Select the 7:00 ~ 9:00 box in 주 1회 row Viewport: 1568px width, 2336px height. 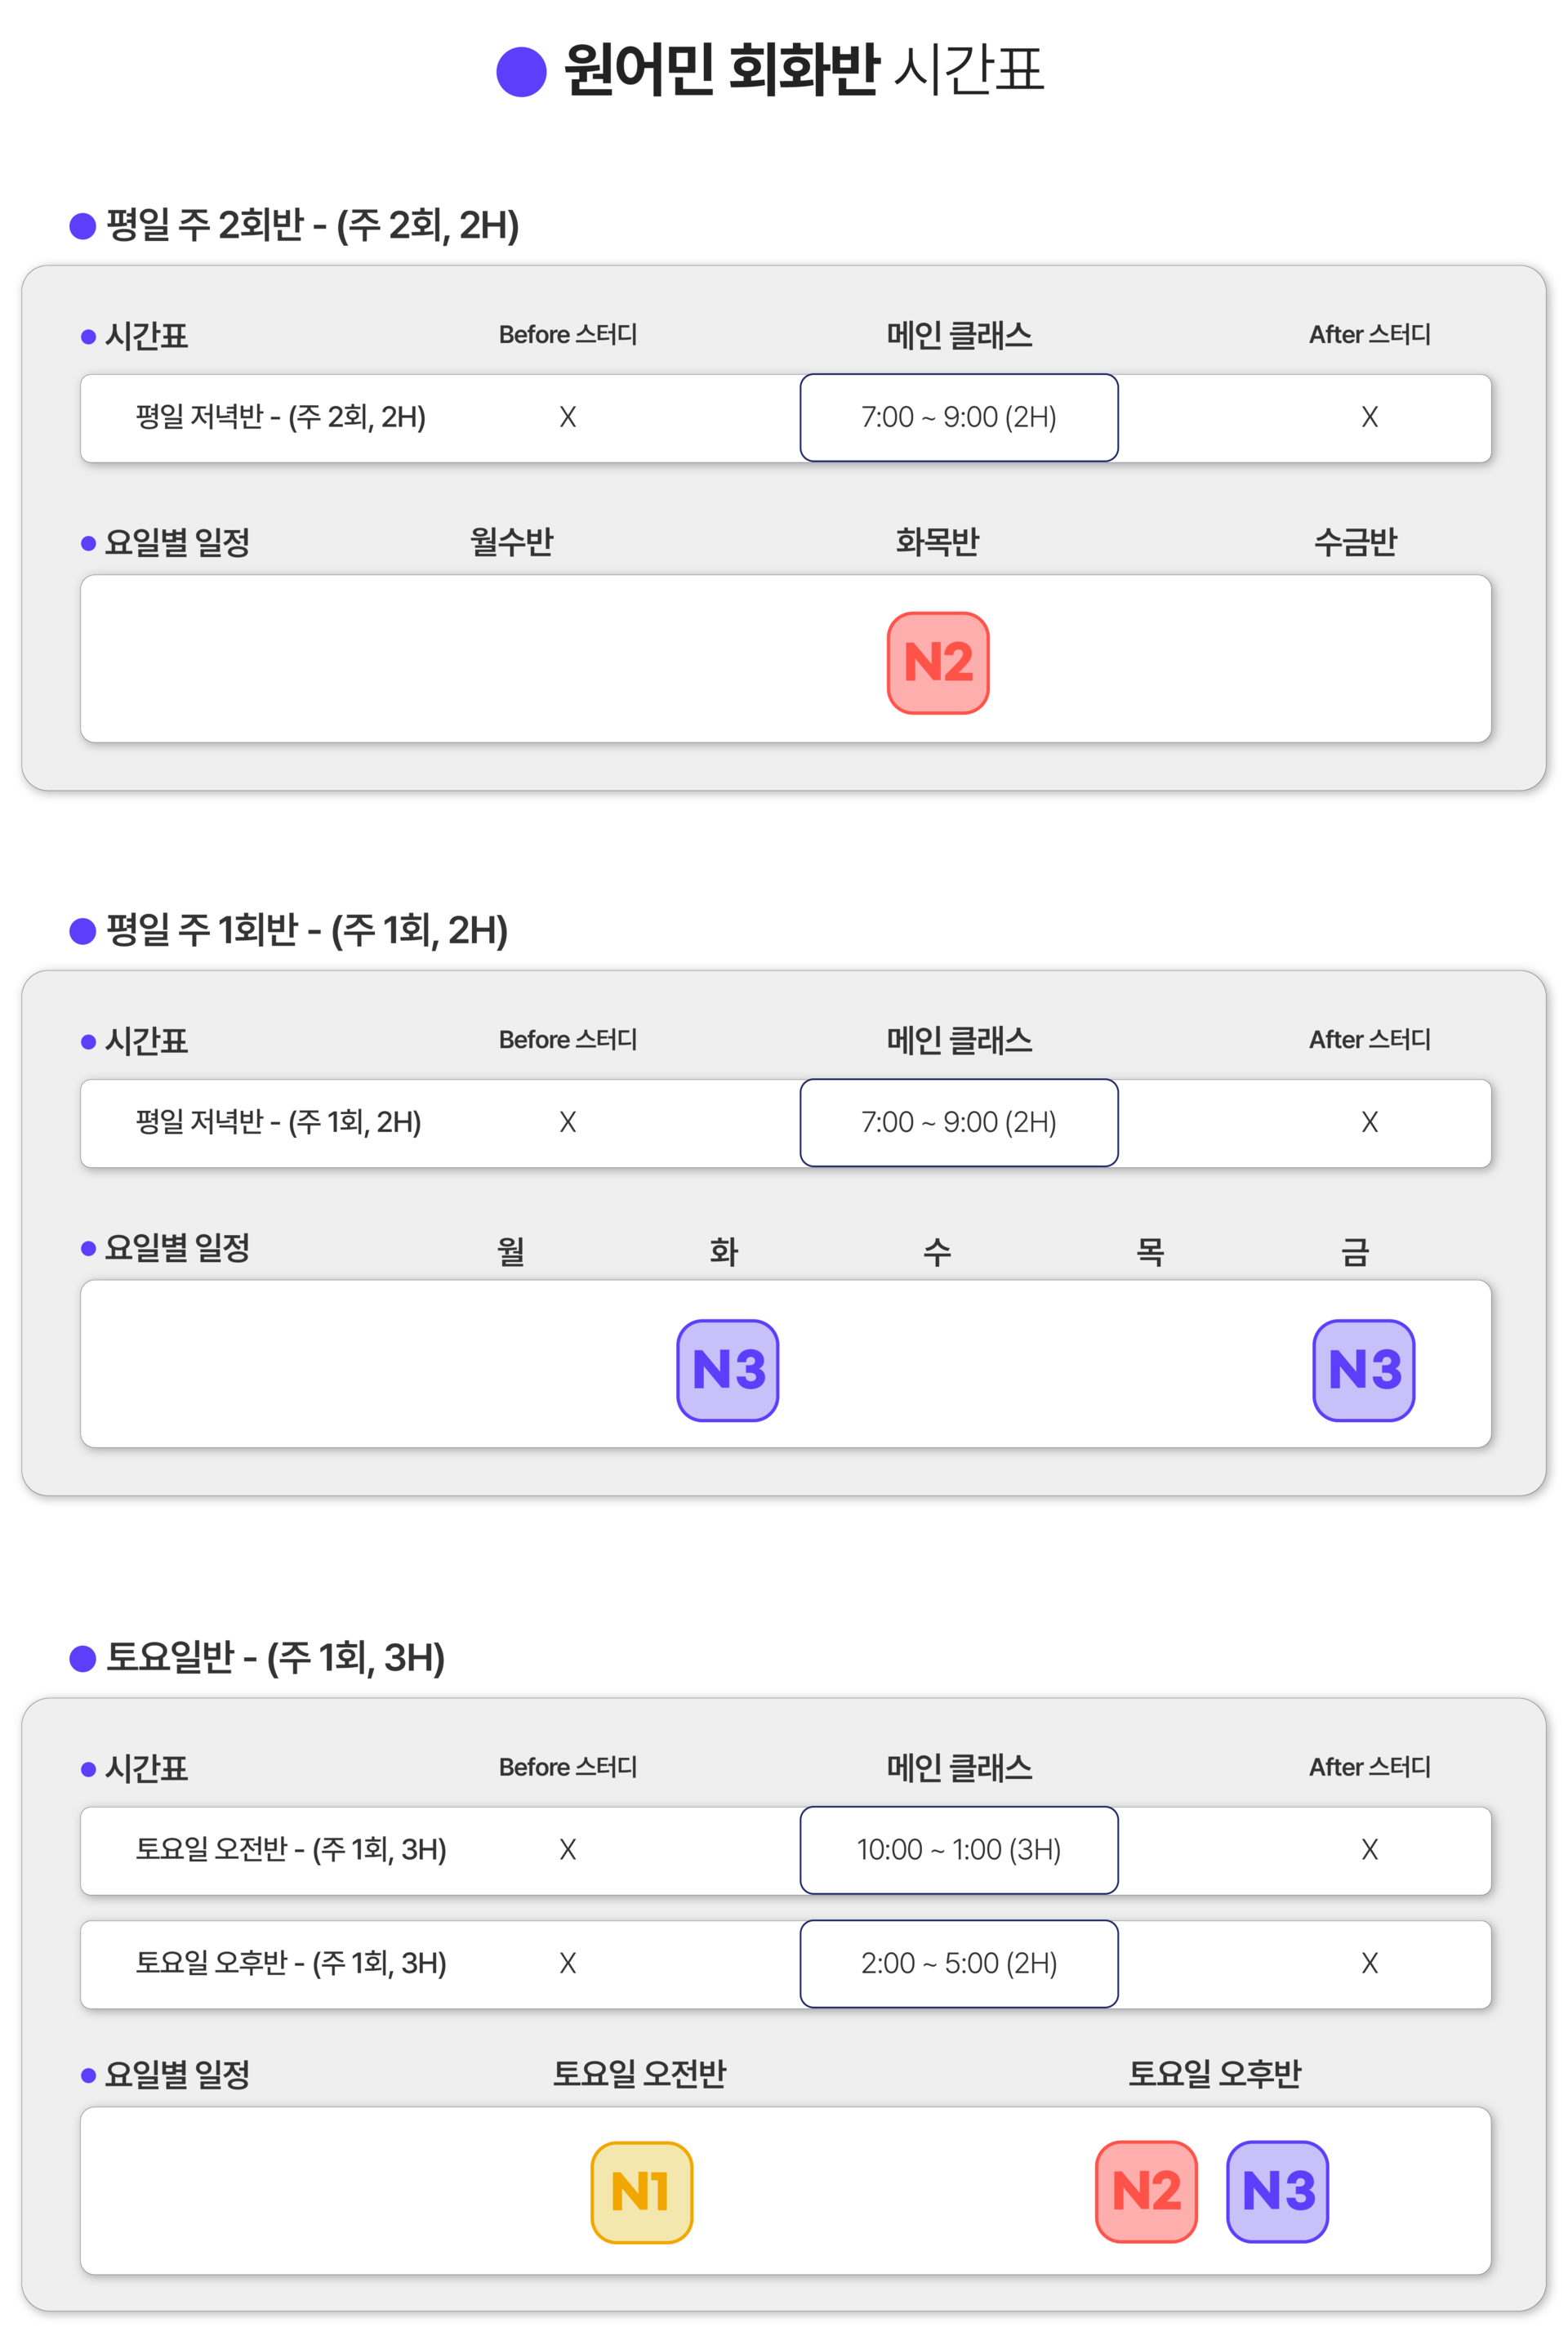pos(959,1122)
